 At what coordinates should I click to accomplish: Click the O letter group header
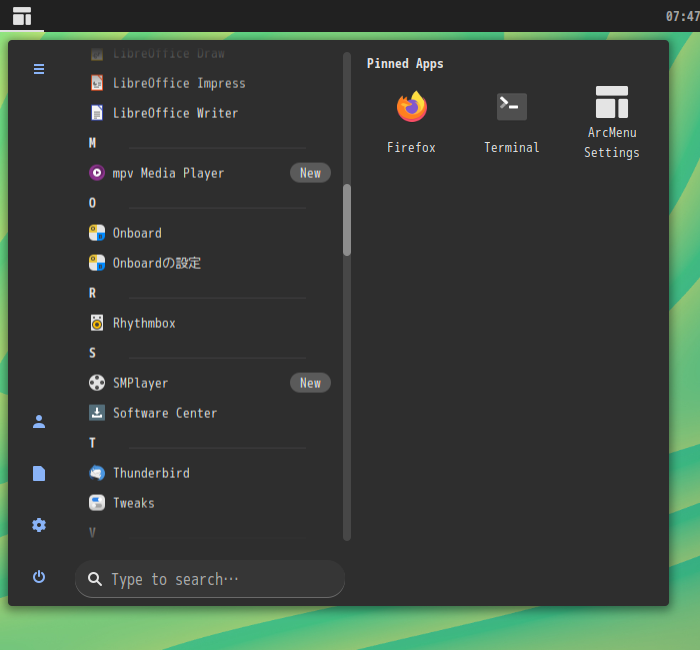92,203
